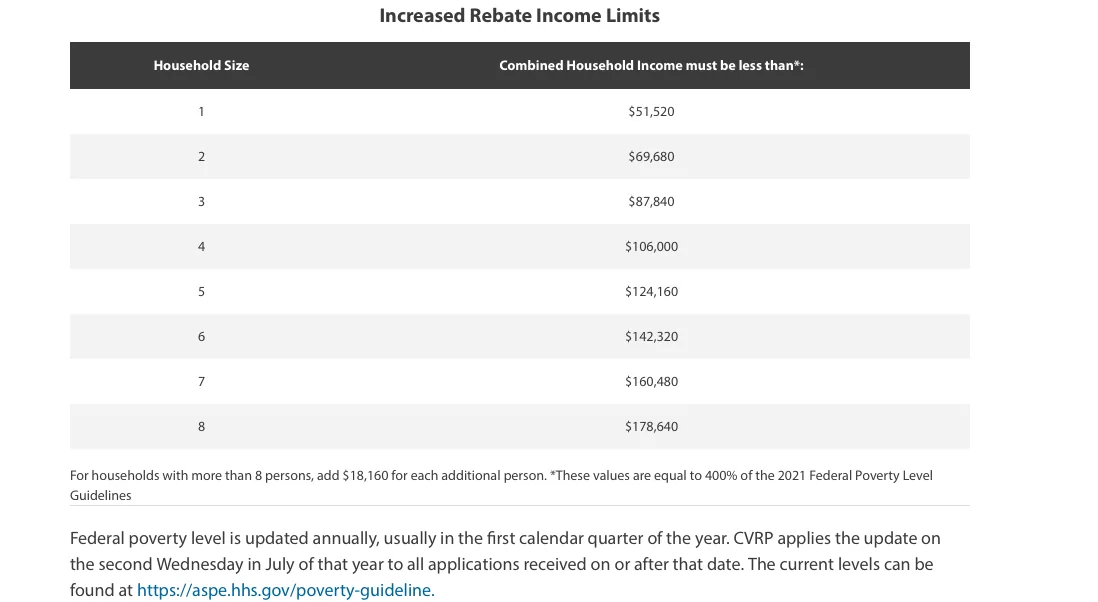Select the $69,680 income cell
This screenshot has height=602, width=1098.
(651, 156)
